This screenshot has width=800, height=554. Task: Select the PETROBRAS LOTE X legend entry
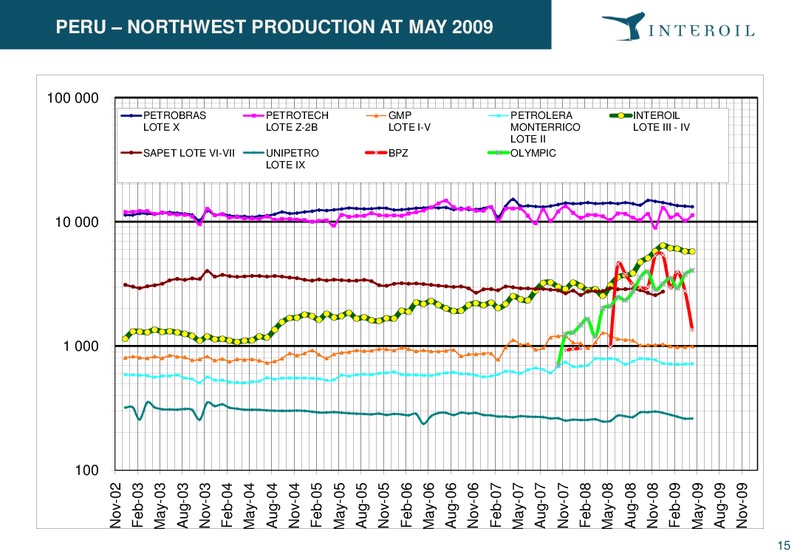(164, 121)
